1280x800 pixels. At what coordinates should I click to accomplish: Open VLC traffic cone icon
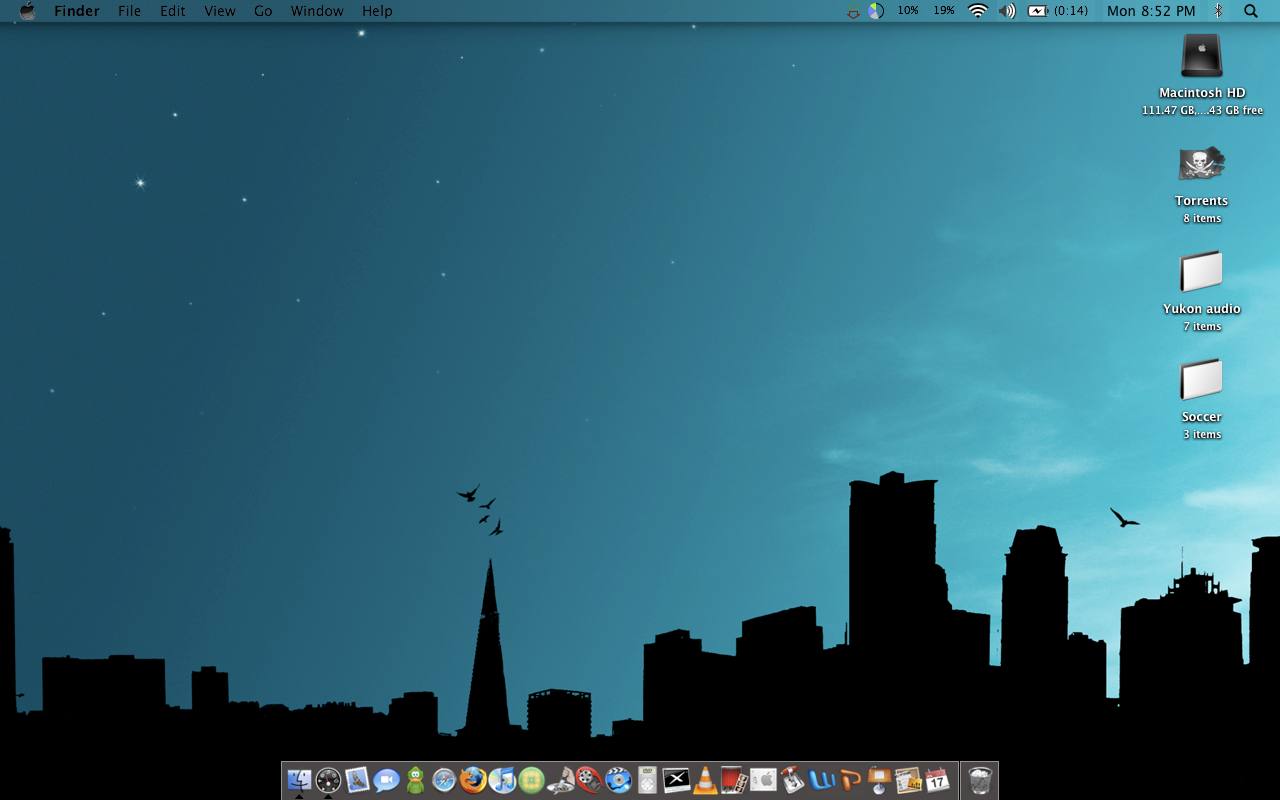pos(705,780)
